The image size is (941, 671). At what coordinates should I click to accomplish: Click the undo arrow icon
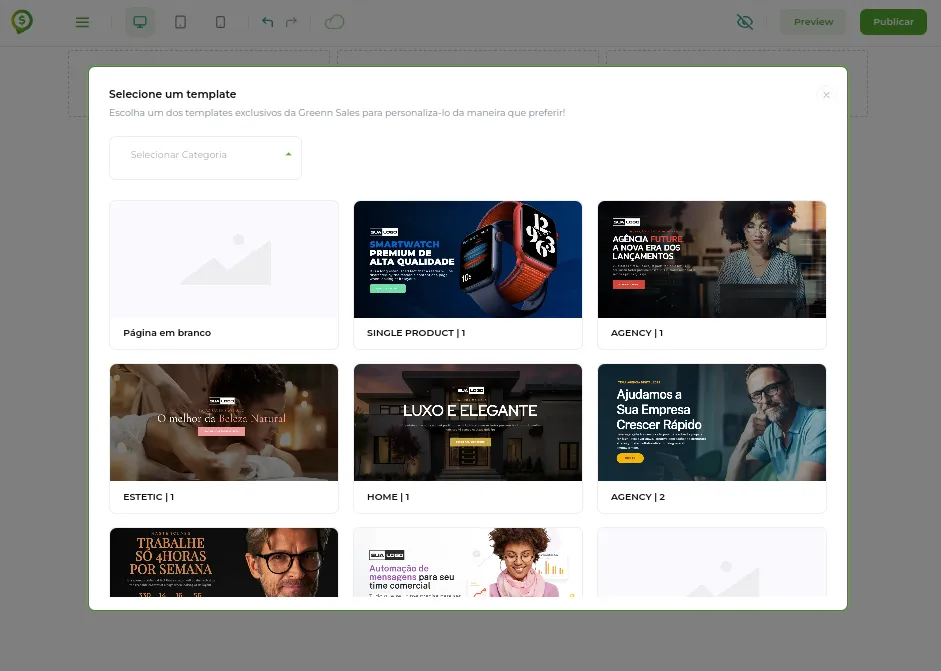(x=268, y=22)
